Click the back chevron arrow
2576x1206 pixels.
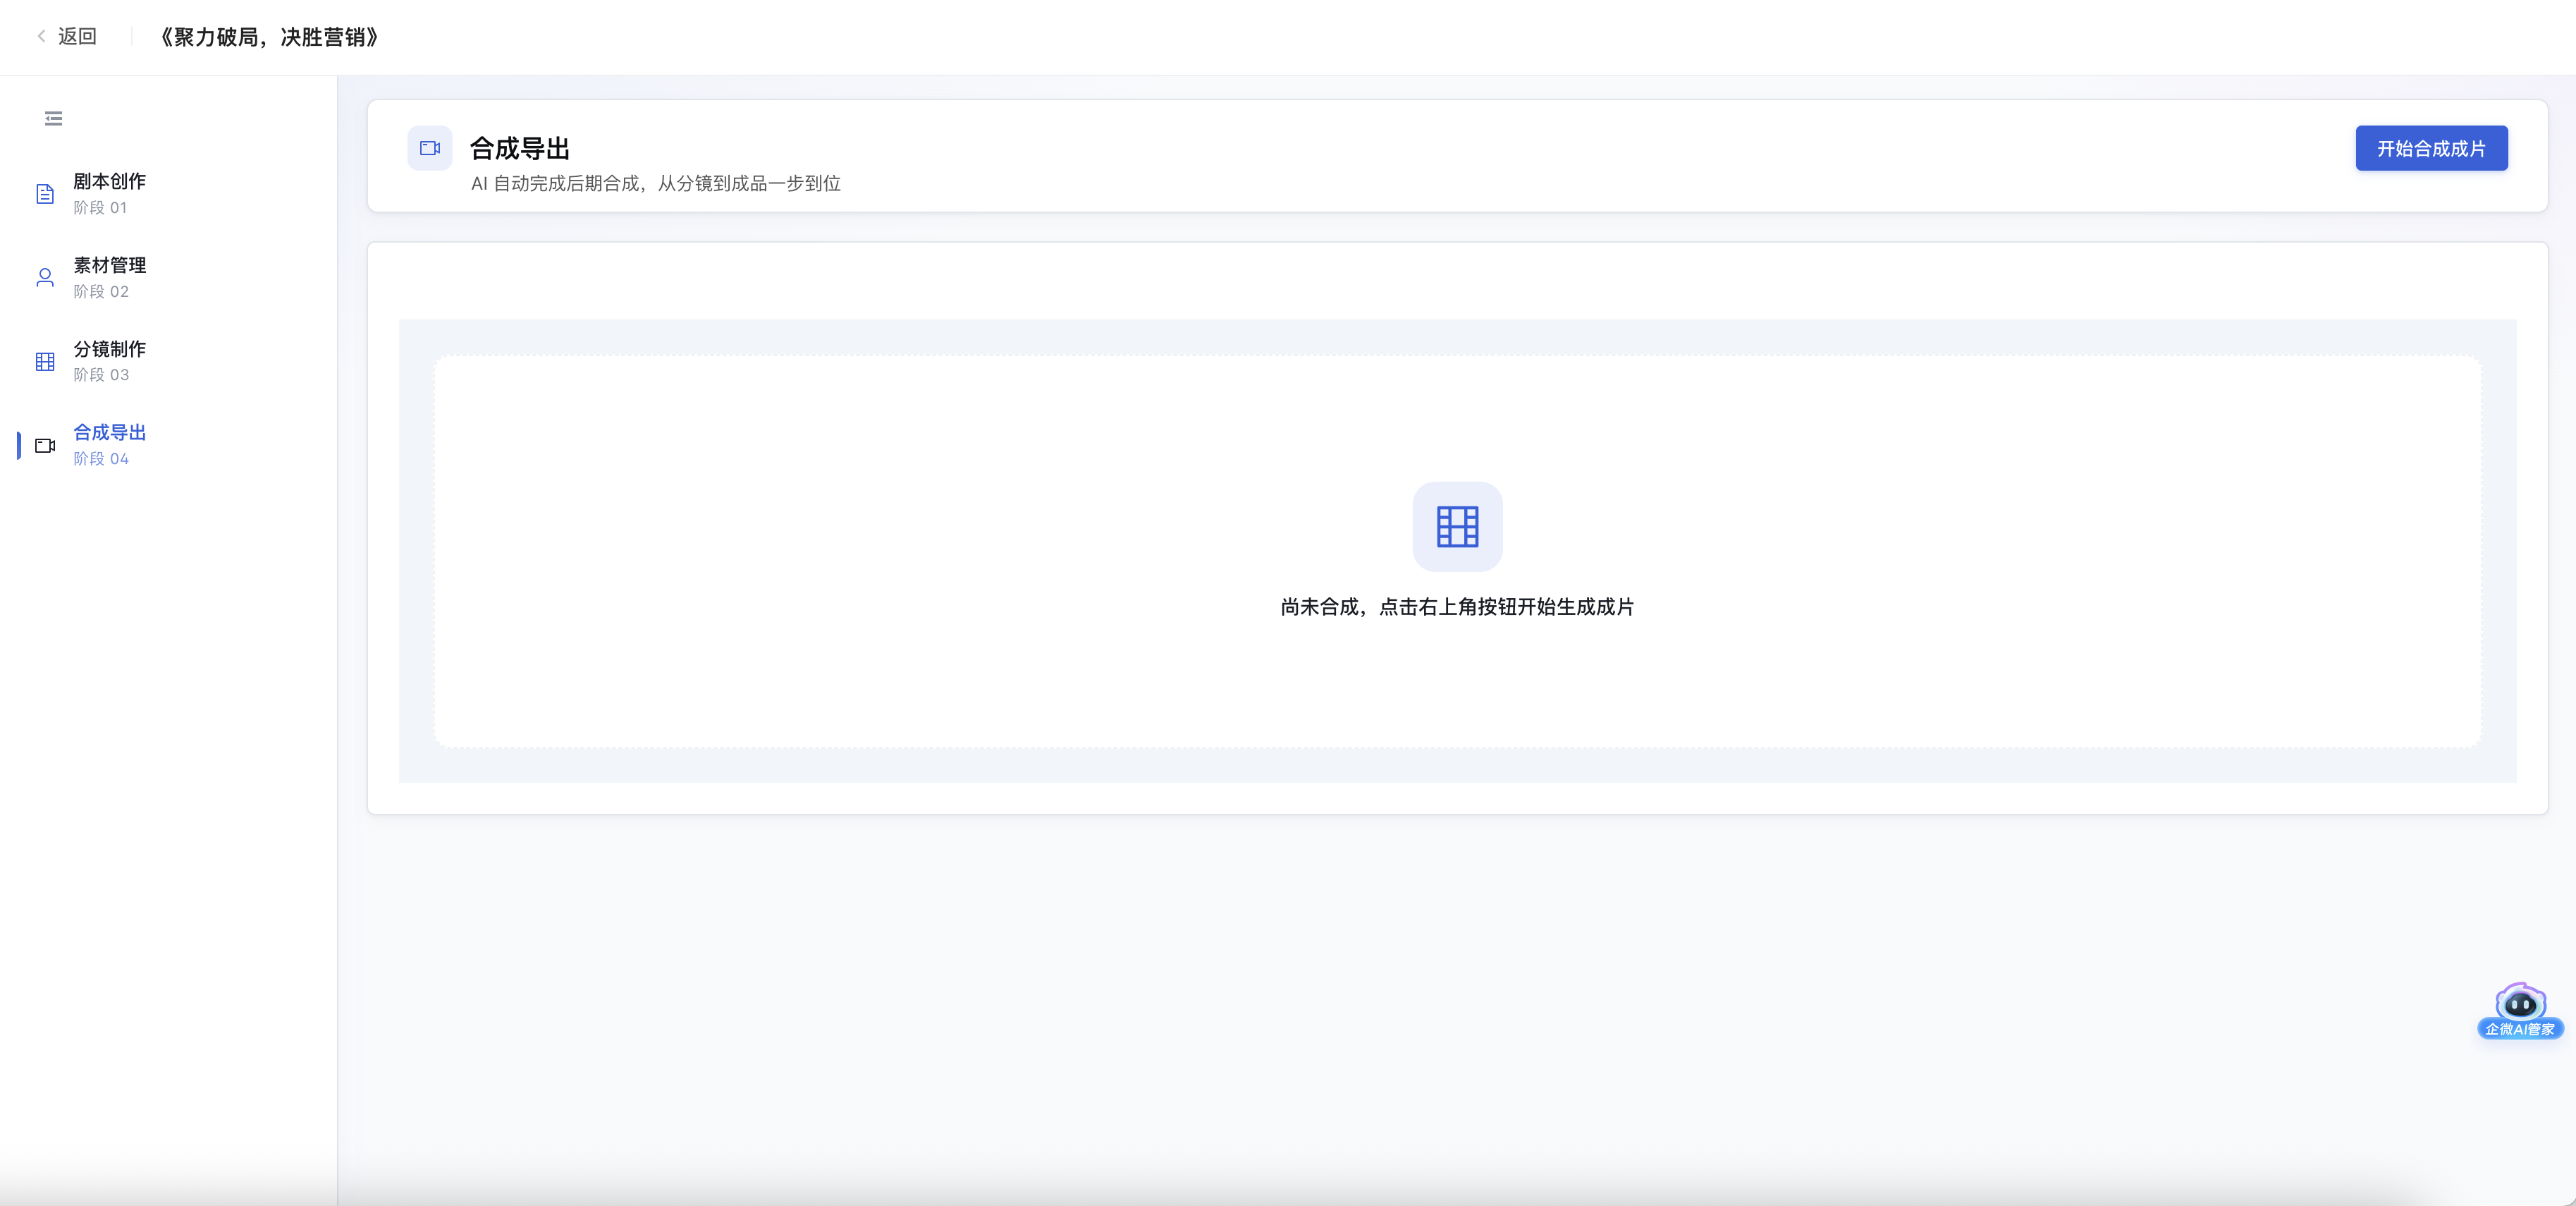[41, 36]
